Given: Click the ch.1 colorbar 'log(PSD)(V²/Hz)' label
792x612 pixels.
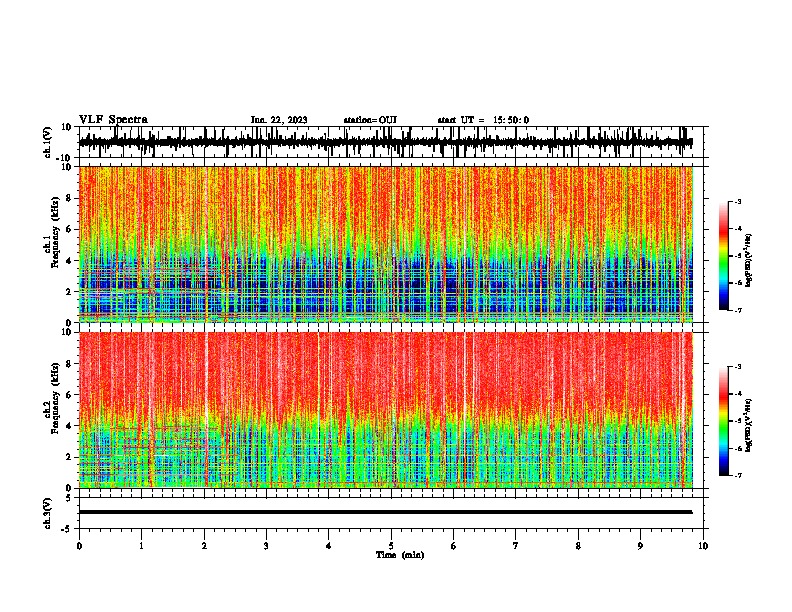Looking at the screenshot, I should pyautogui.click(x=749, y=261).
